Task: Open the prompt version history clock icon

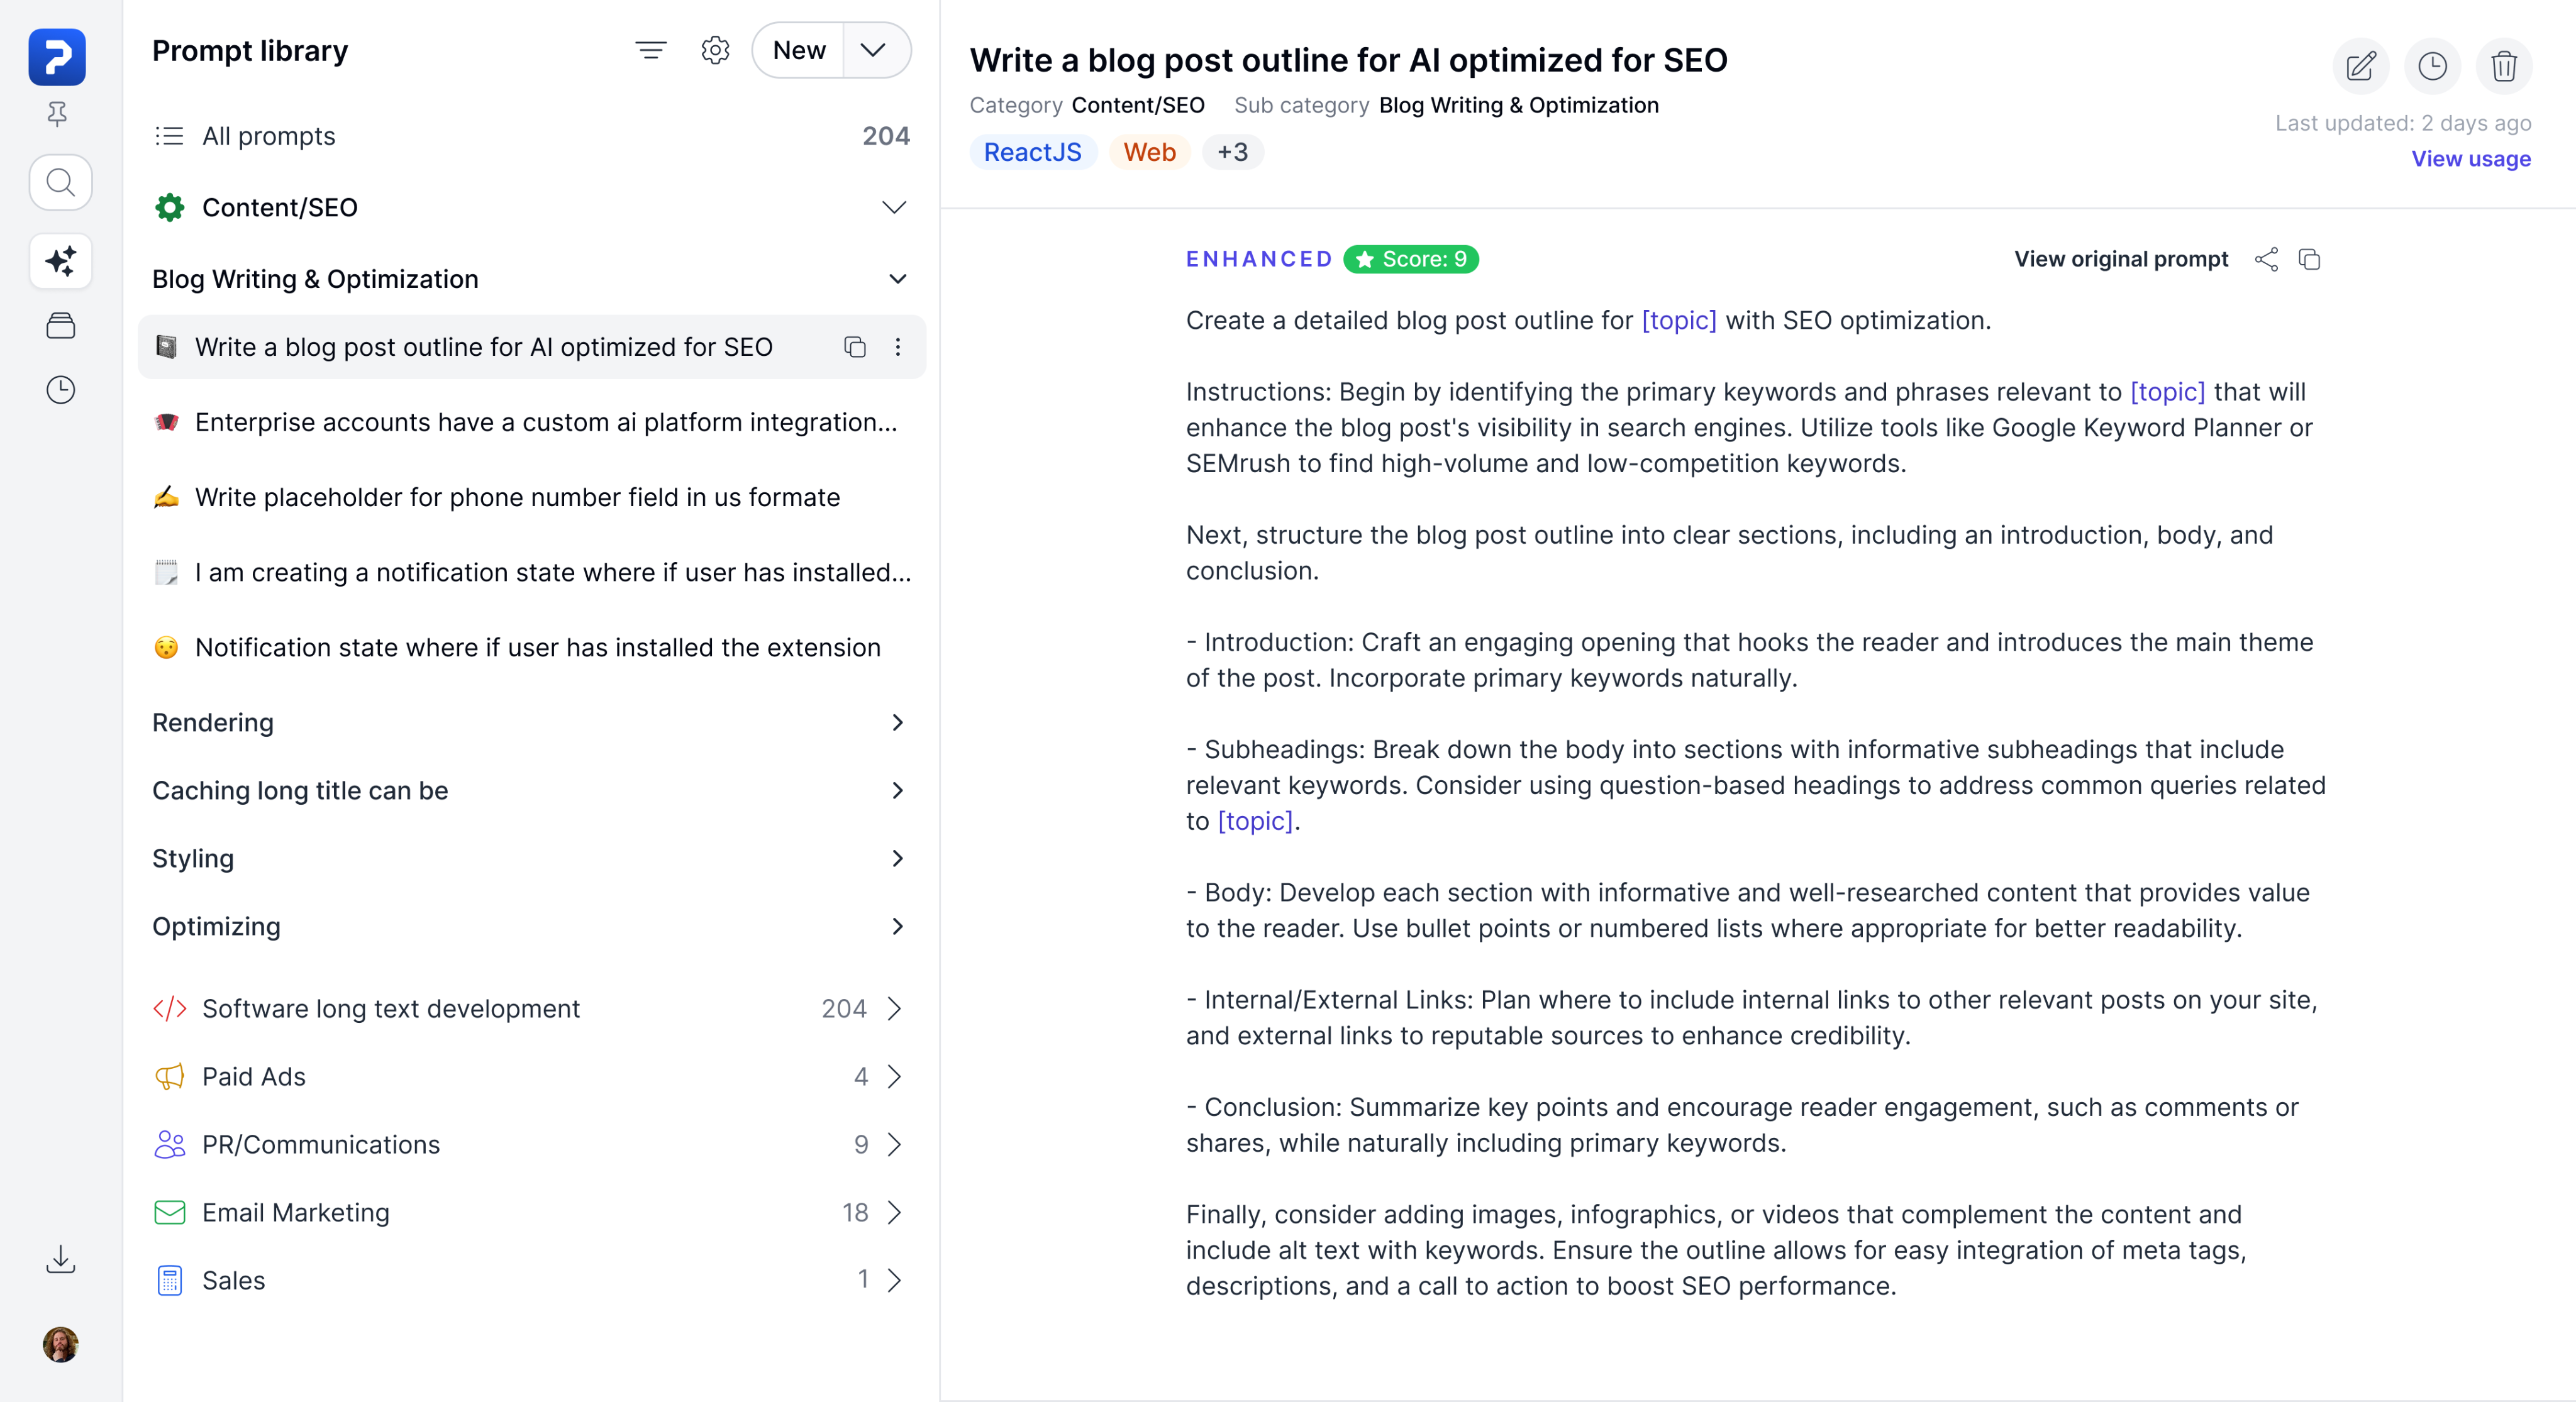Action: (x=2432, y=66)
